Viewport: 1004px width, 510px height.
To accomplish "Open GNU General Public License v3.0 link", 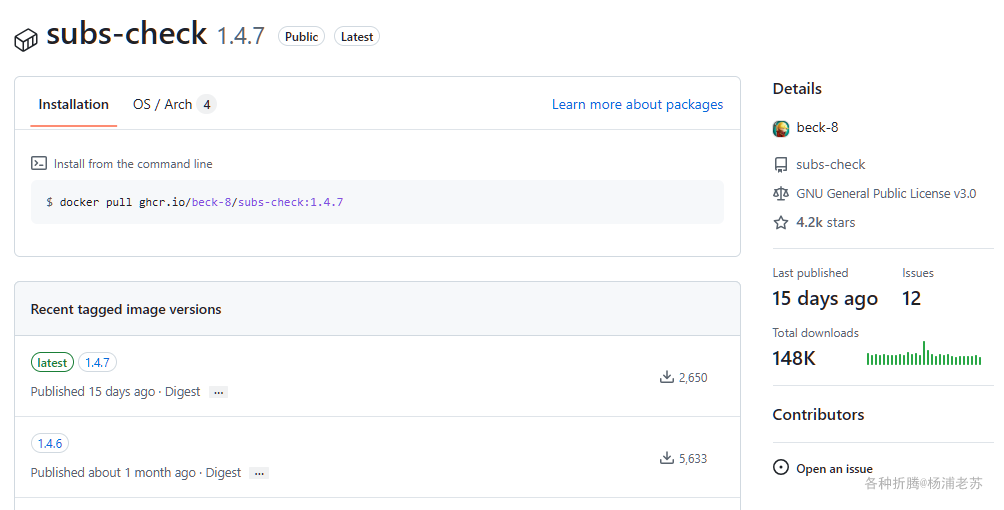I will coord(886,194).
